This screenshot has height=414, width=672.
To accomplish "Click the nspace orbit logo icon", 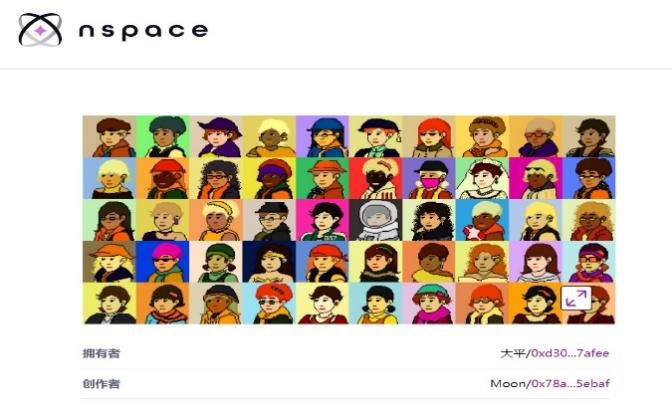I will pos(40,30).
